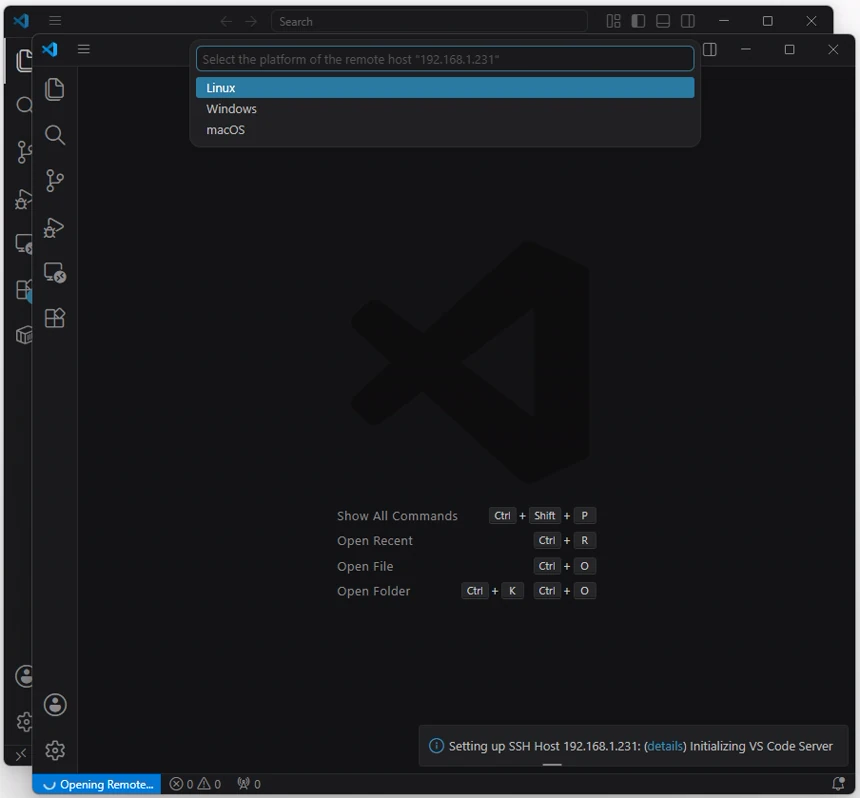
Task: Open Run and Debug in back window
Action: tap(23, 199)
